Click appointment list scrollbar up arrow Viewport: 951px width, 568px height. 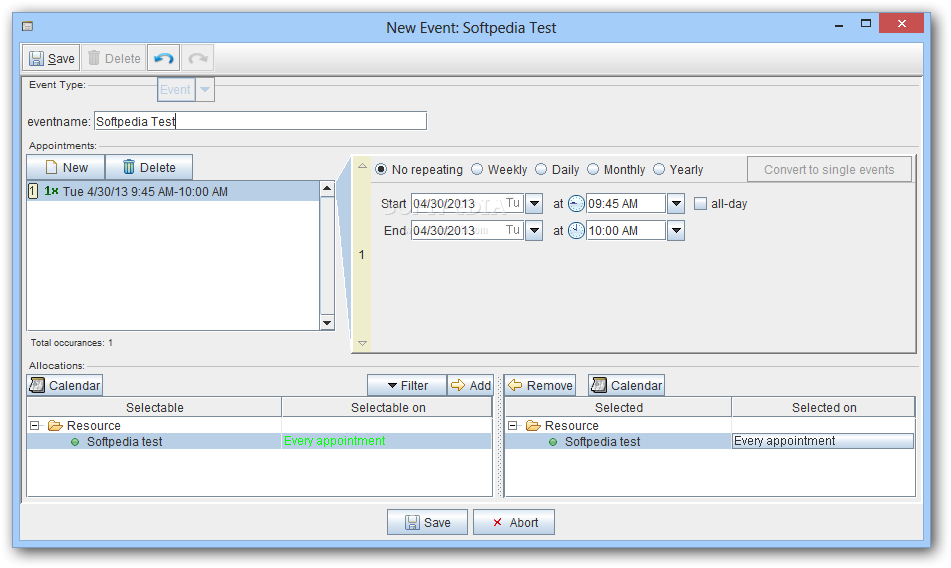pos(327,189)
